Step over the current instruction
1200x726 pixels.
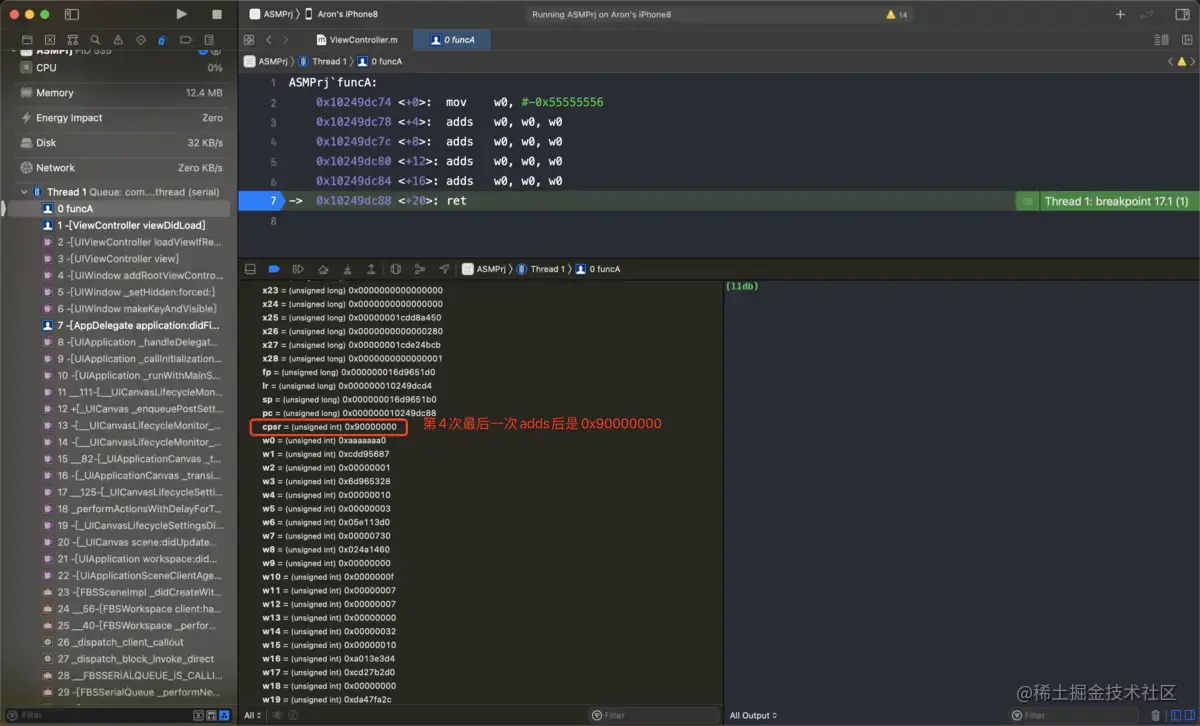click(323, 269)
